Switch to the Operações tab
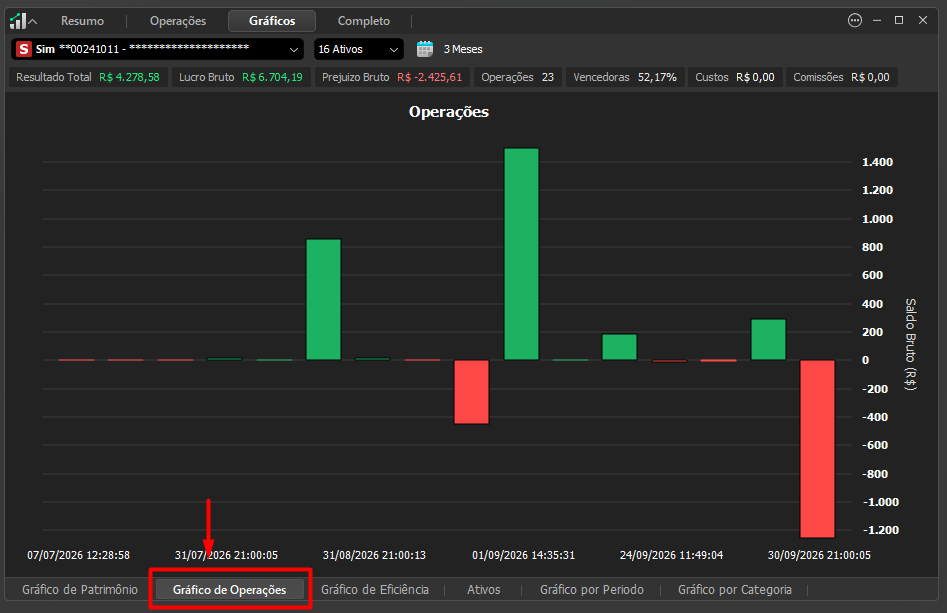 (x=178, y=21)
